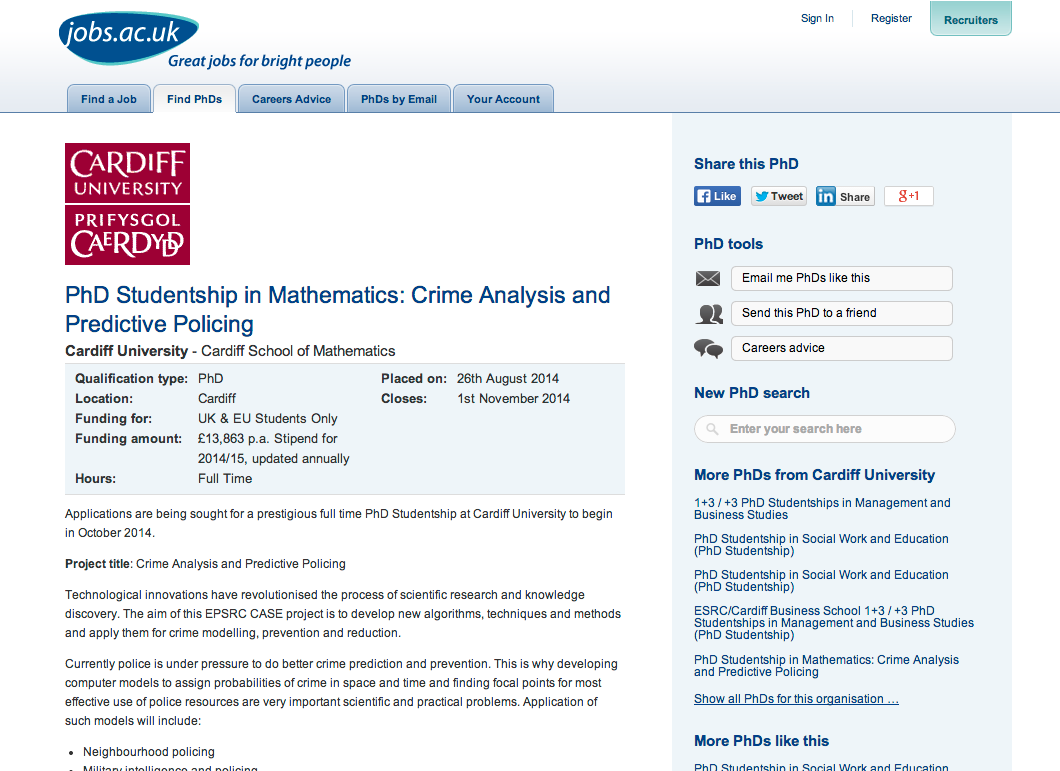Click the Careers advice tool button
Image resolution: width=1060 pixels, height=771 pixels.
pos(842,348)
